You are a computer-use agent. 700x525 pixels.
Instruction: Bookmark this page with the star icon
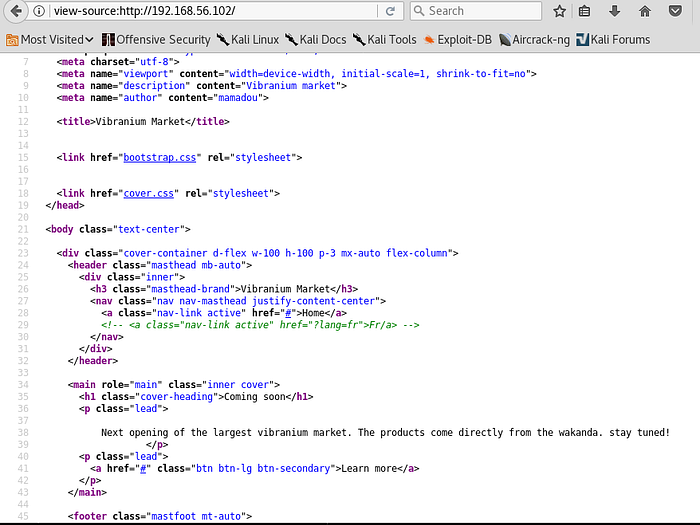point(559,11)
